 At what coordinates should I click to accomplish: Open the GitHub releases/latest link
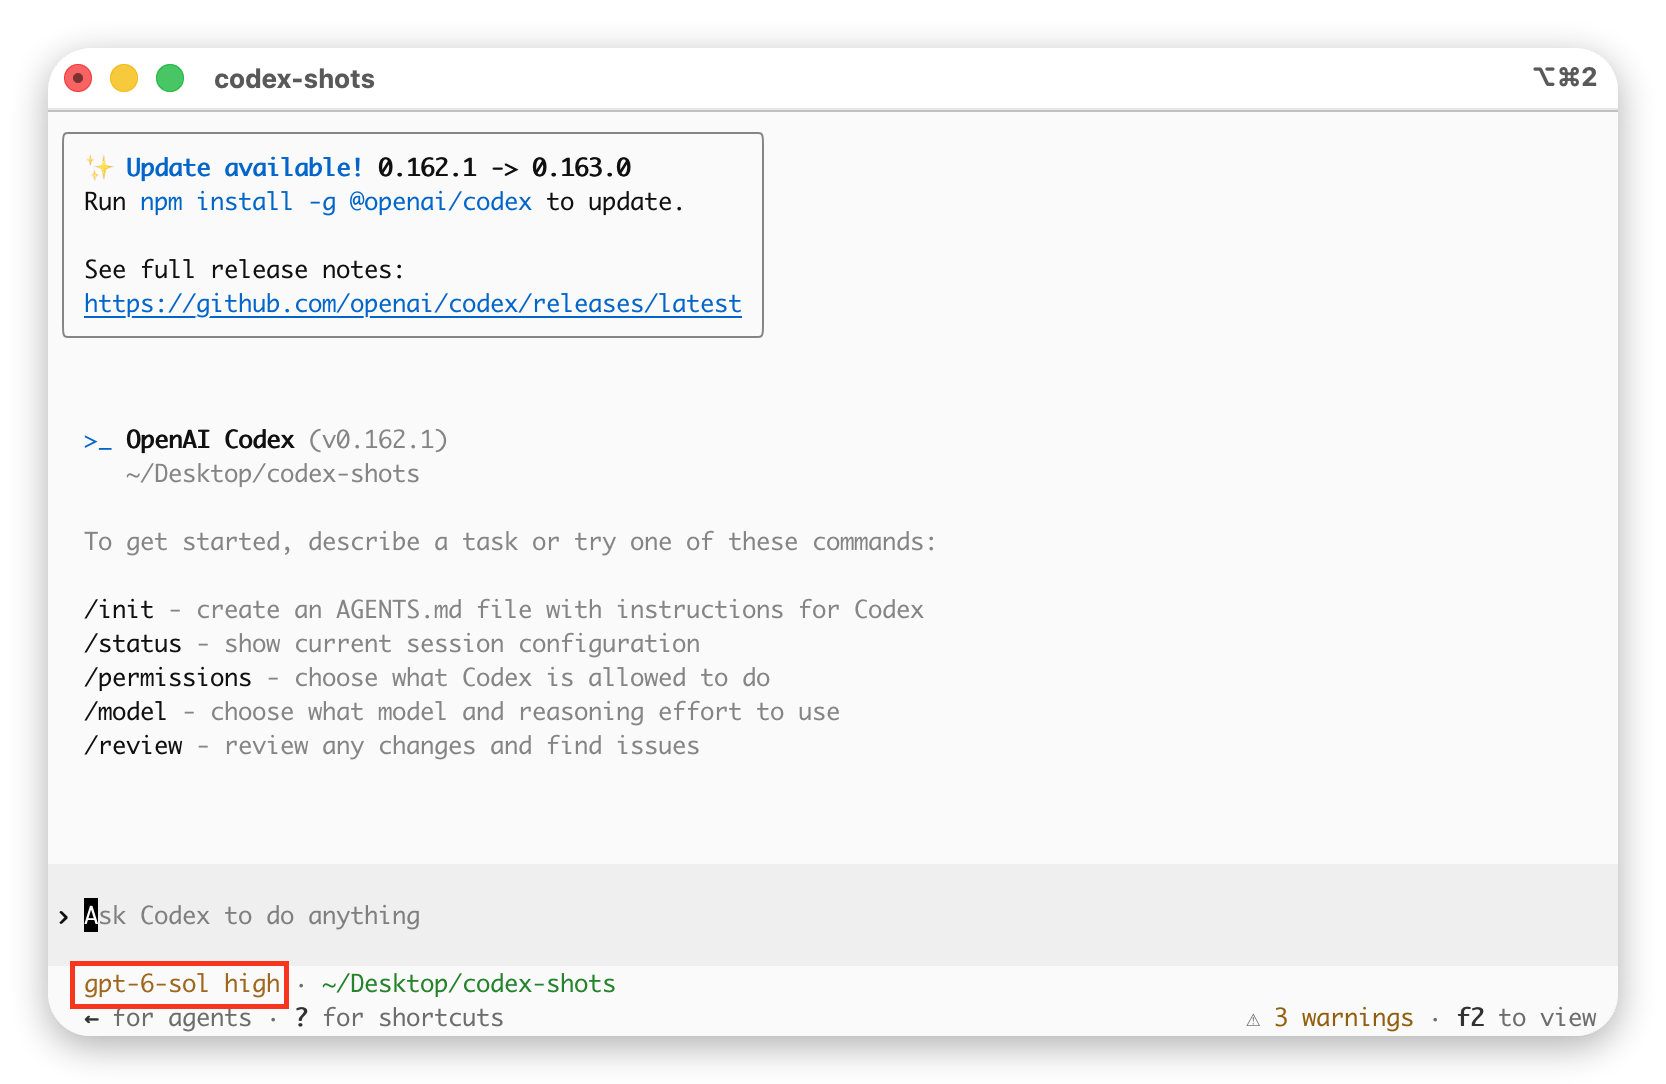pos(413,303)
